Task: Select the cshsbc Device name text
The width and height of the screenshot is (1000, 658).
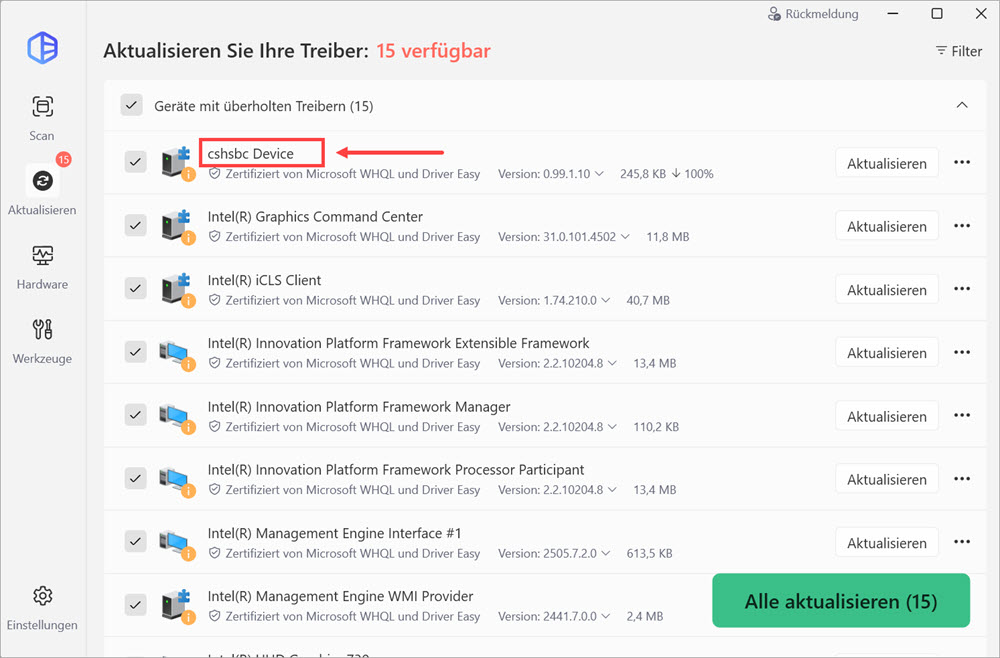Action: click(251, 154)
